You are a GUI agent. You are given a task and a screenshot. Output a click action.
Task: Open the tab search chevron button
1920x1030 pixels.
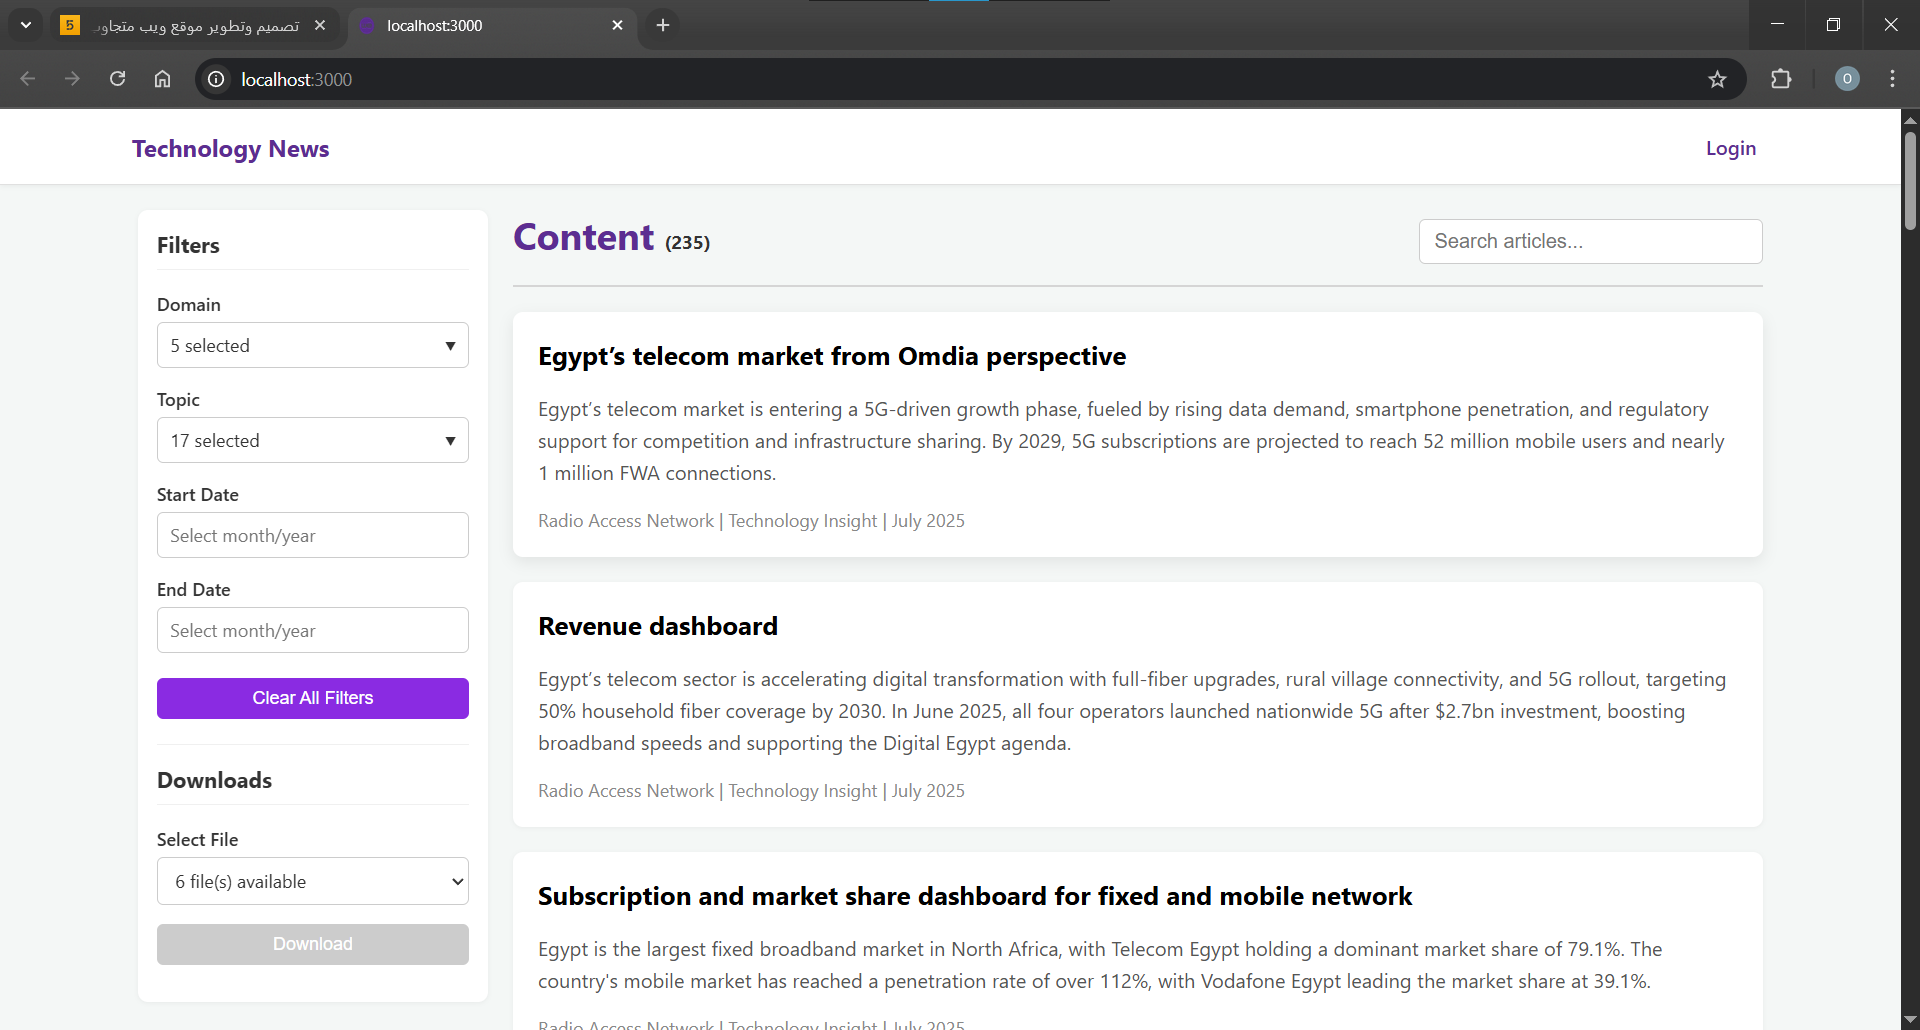tap(26, 25)
